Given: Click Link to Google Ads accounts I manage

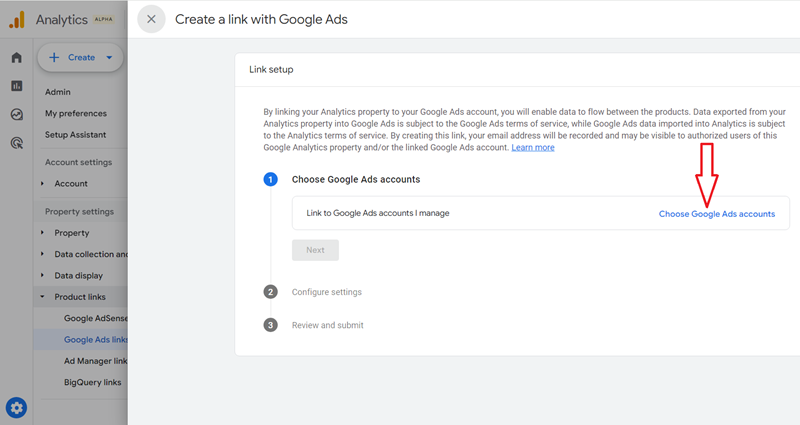Looking at the screenshot, I should pyautogui.click(x=378, y=213).
